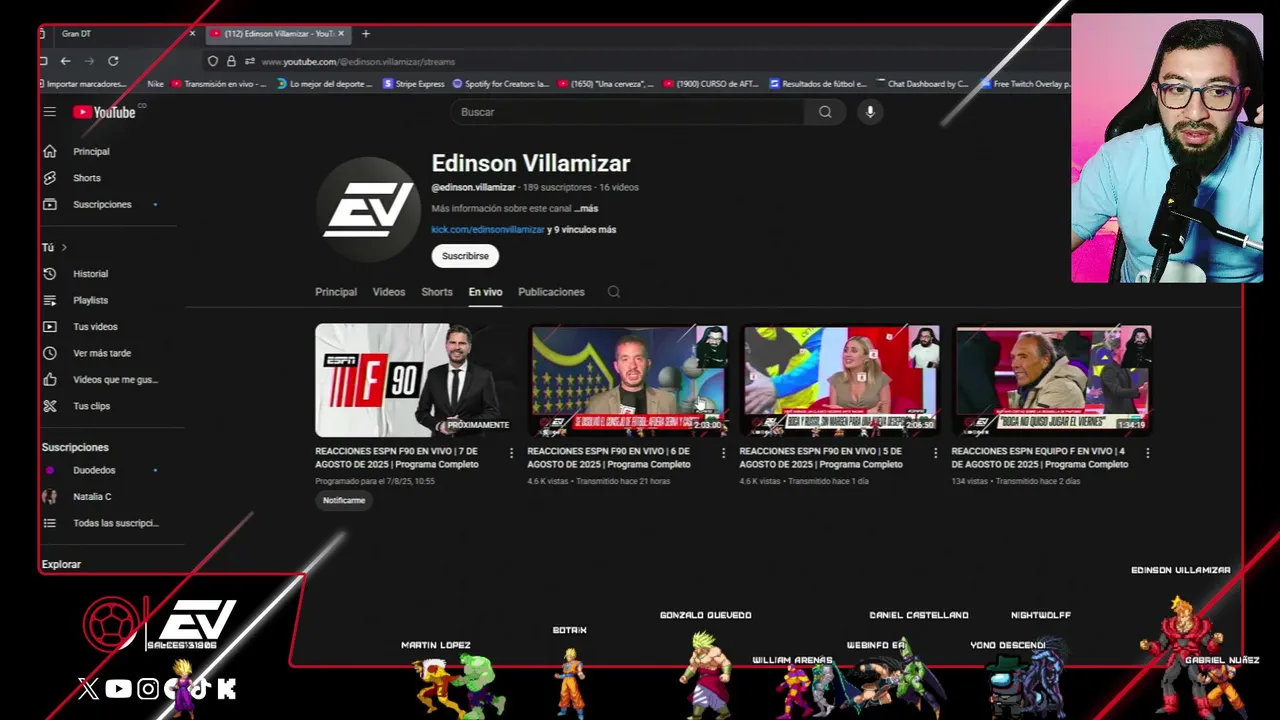Expand channel description with ...más
This screenshot has width=1280, height=720.
586,209
